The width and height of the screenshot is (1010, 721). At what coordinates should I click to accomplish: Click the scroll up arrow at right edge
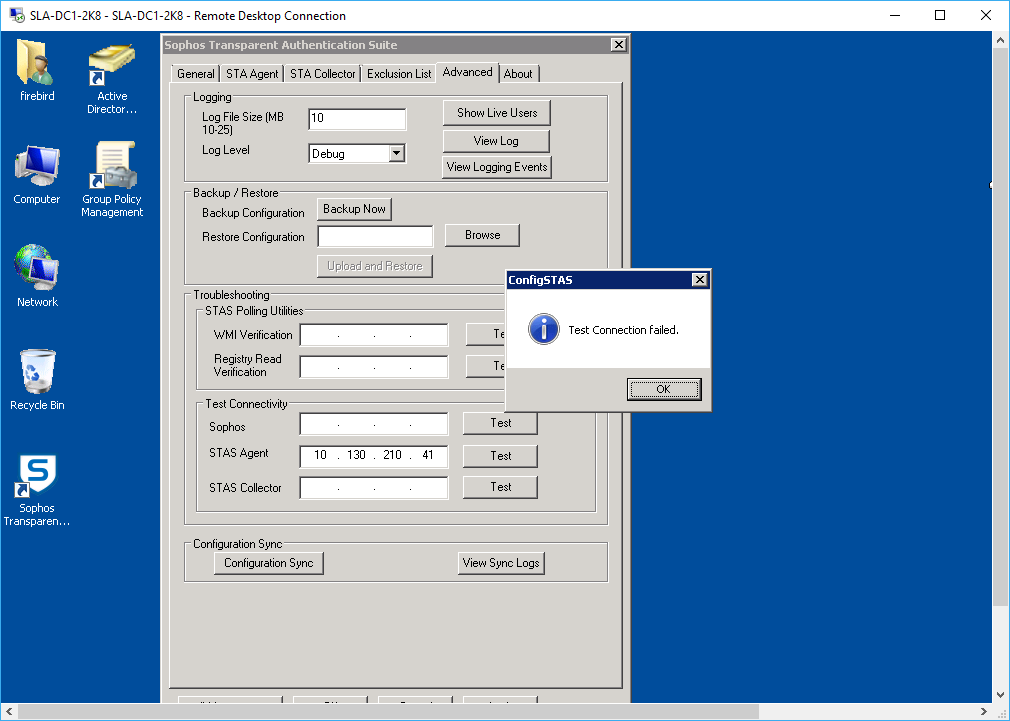click(x=1000, y=40)
